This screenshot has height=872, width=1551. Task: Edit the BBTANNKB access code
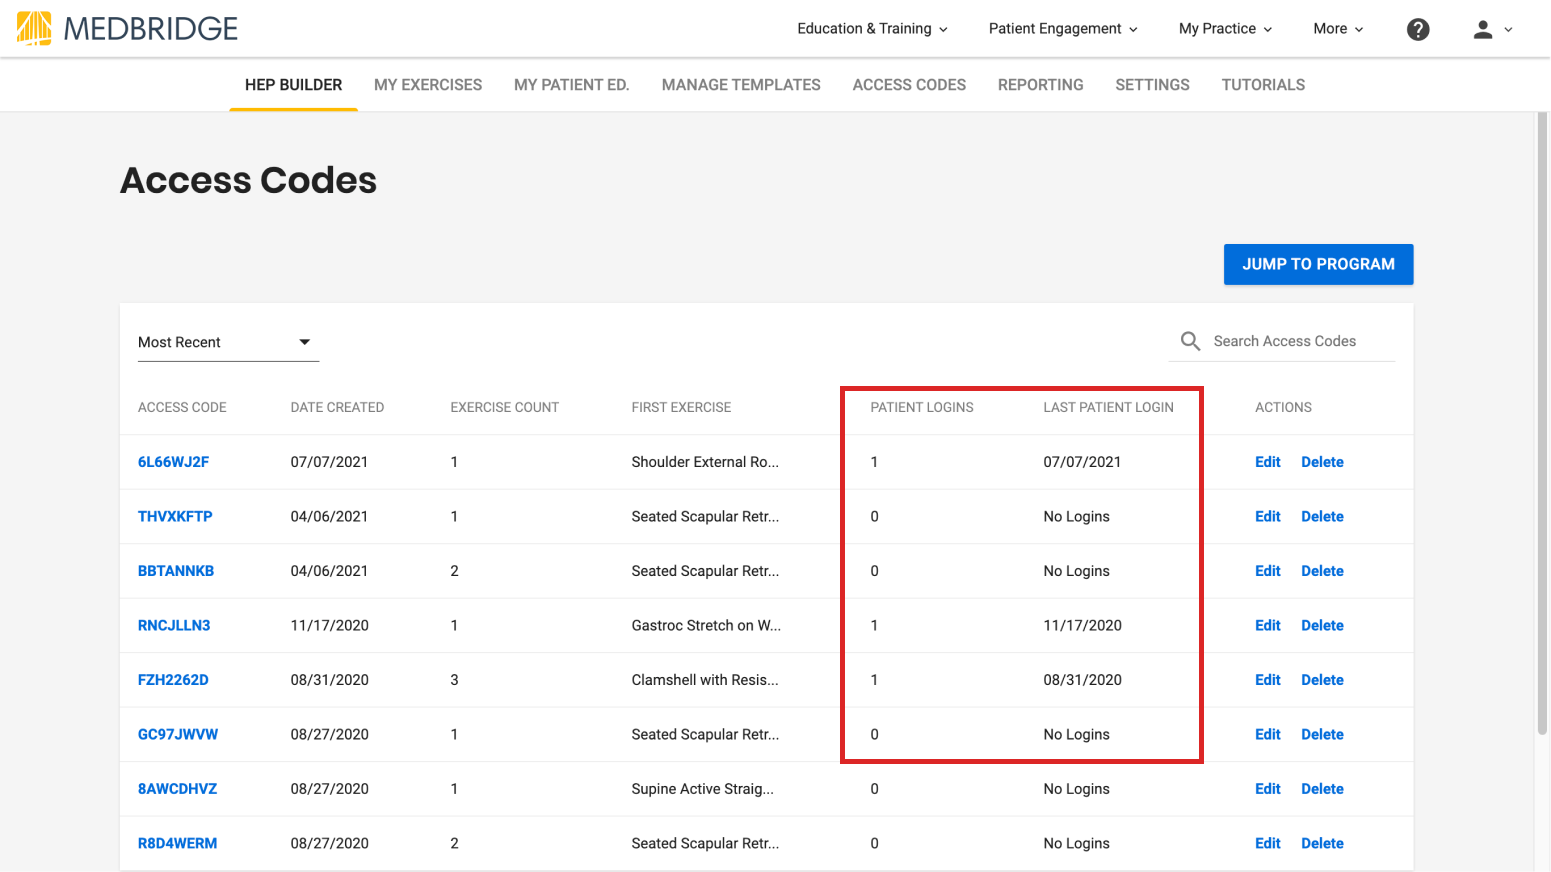point(1268,571)
